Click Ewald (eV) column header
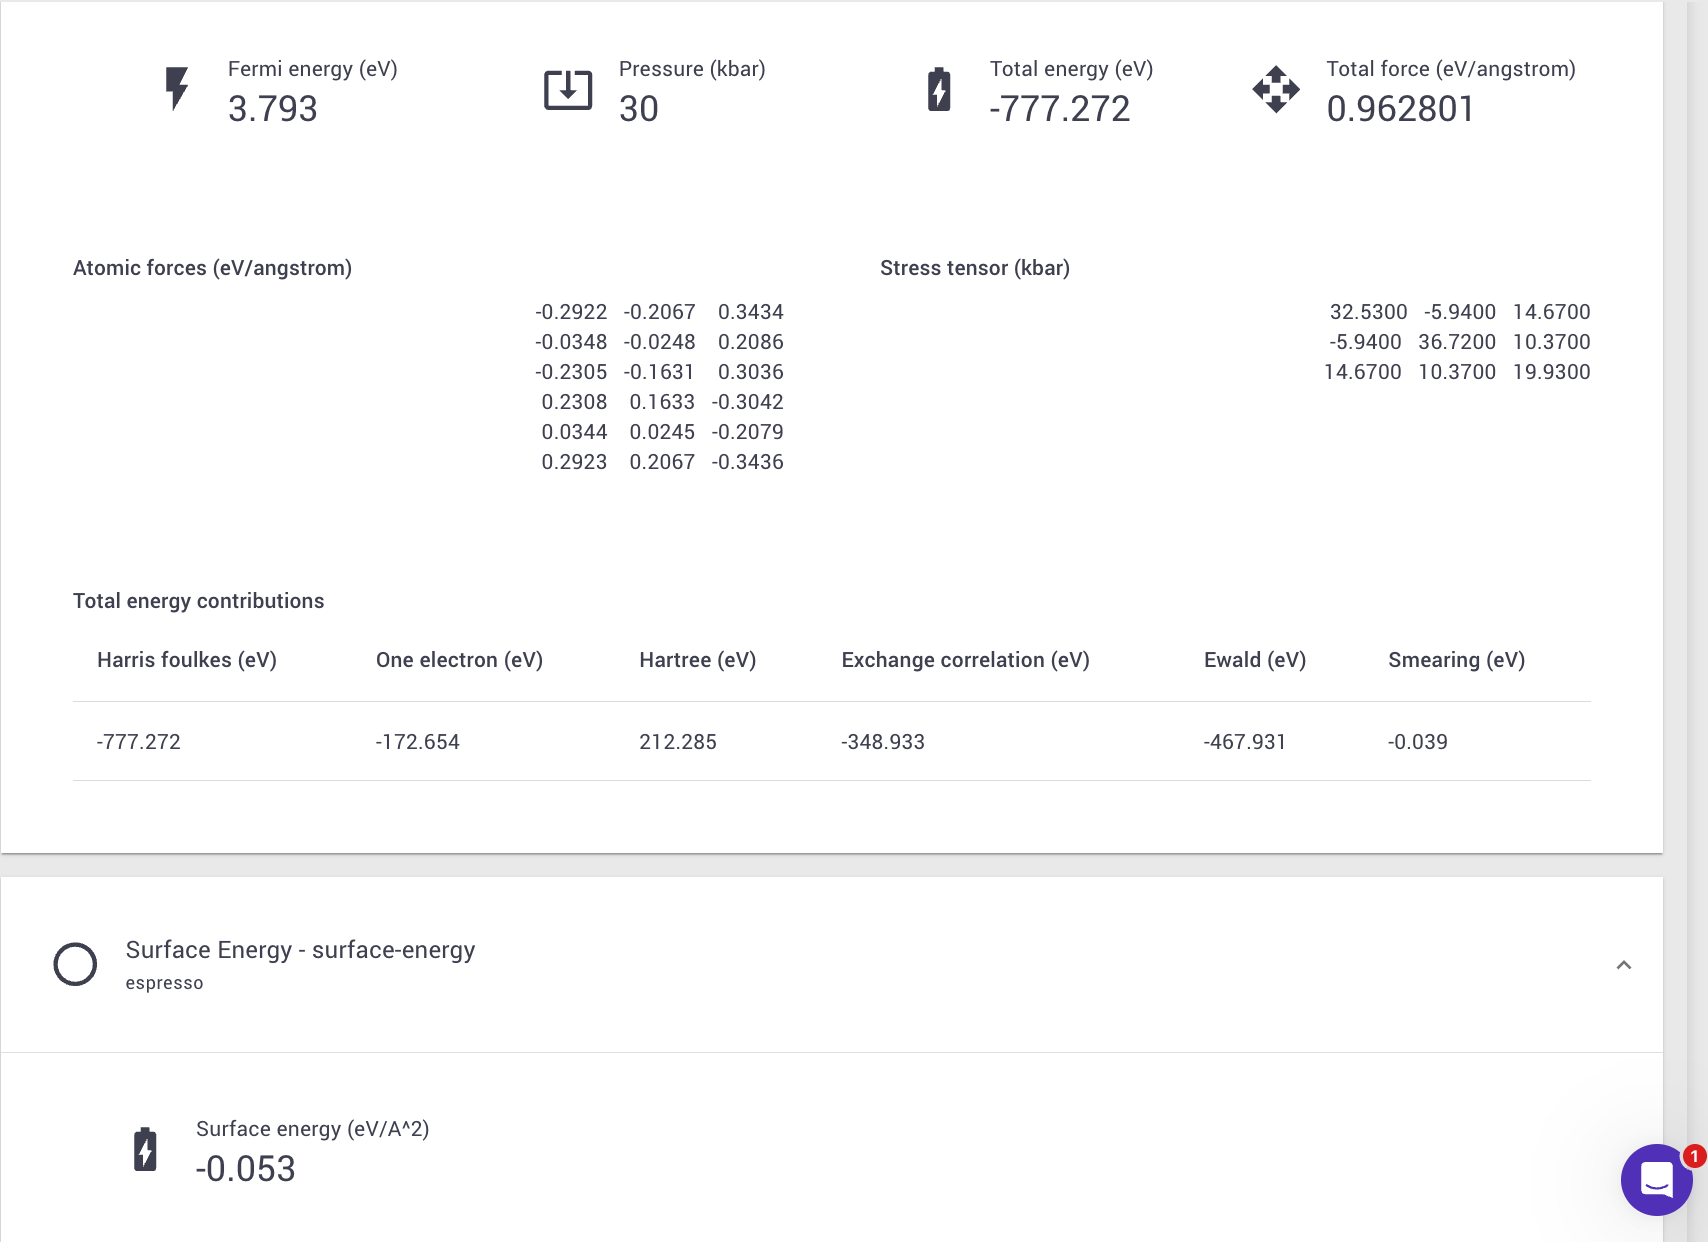The width and height of the screenshot is (1708, 1242). pos(1255,660)
